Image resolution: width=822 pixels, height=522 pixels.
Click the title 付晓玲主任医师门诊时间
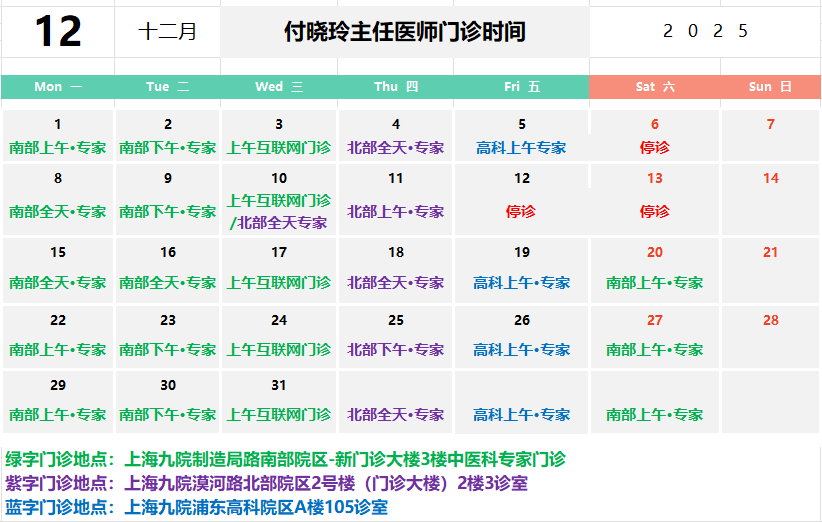point(404,32)
